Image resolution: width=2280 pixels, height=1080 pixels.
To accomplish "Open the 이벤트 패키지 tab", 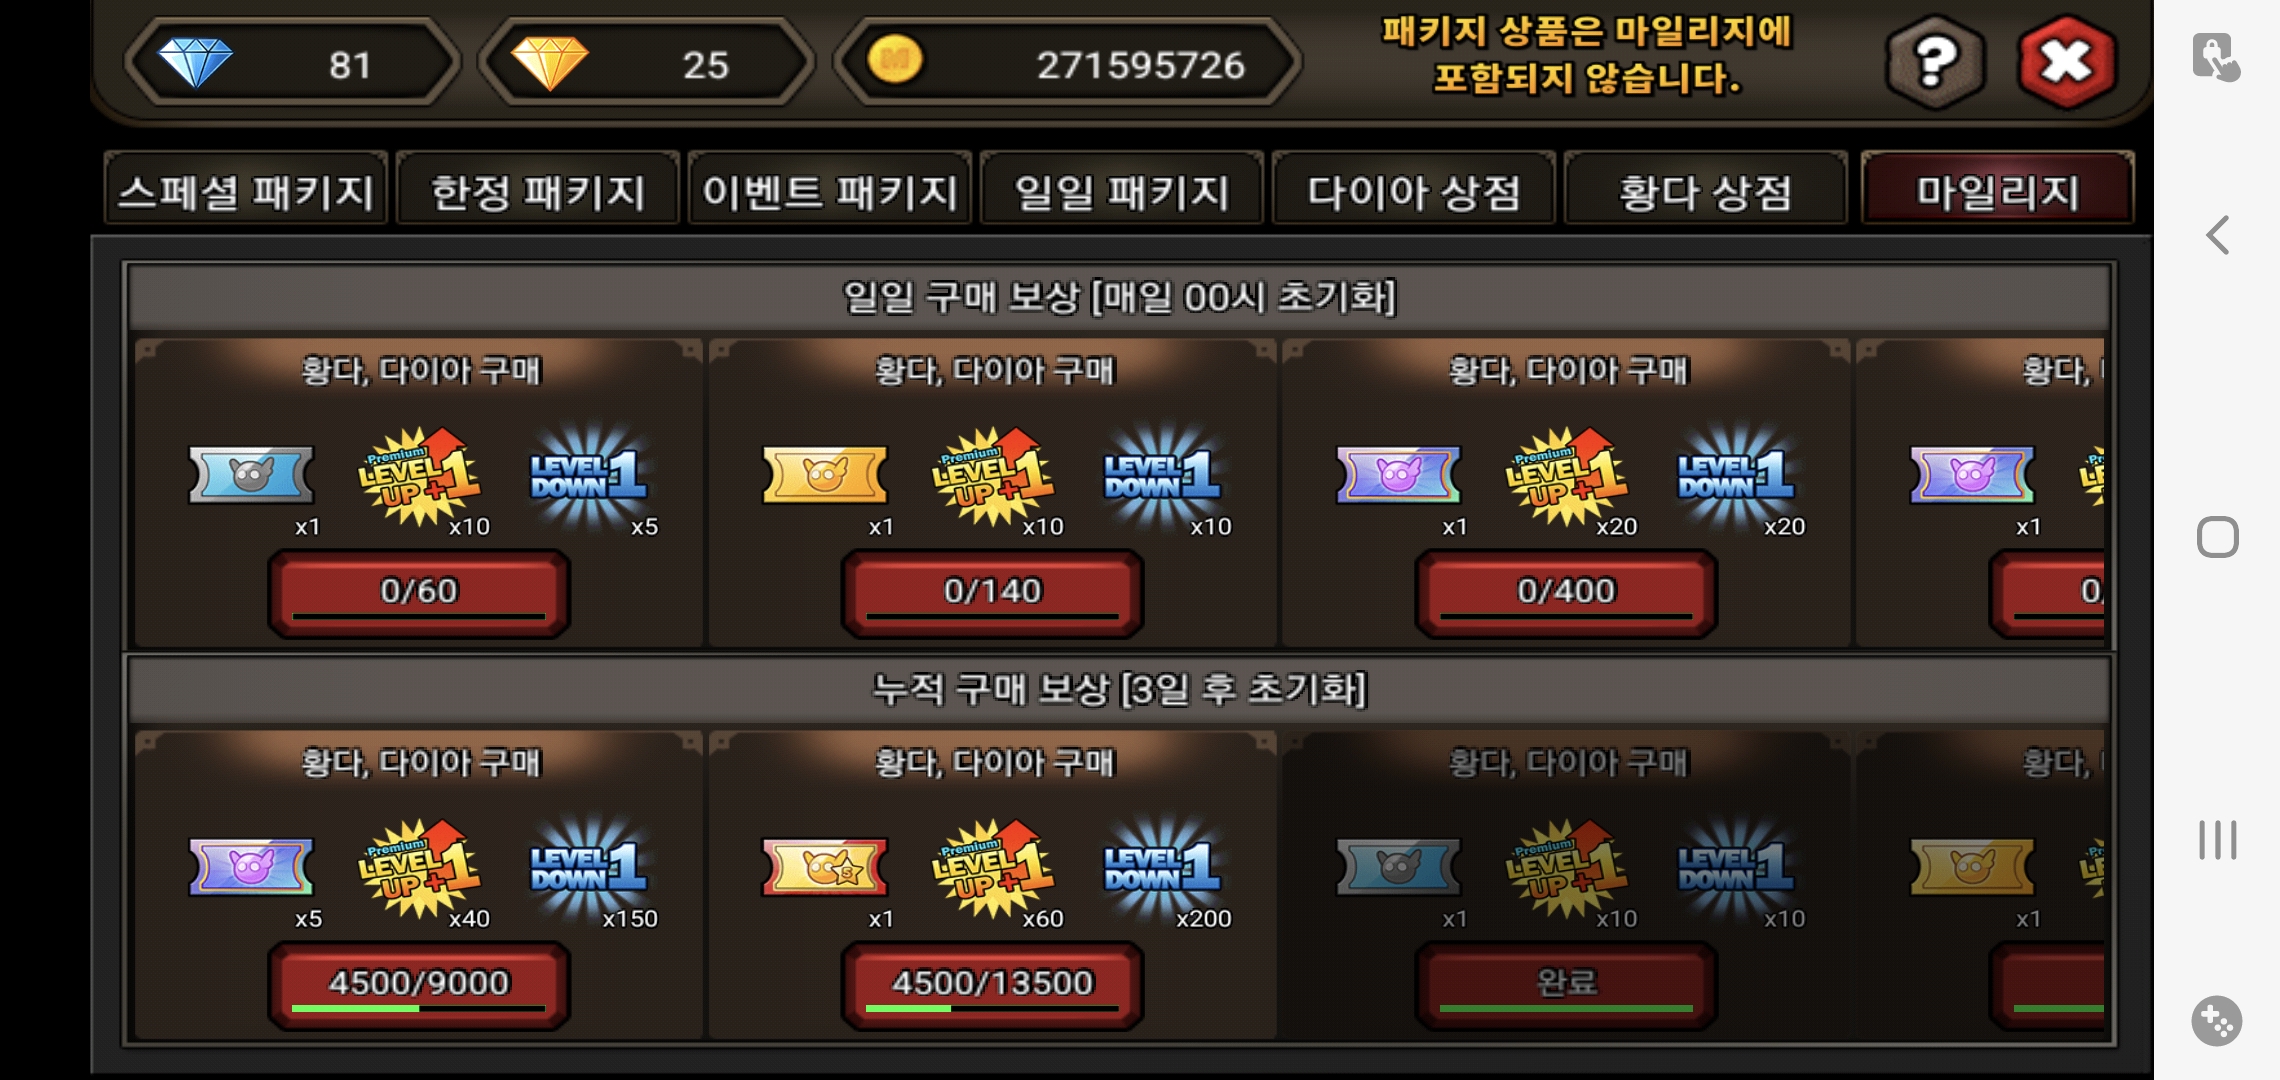I will point(830,190).
